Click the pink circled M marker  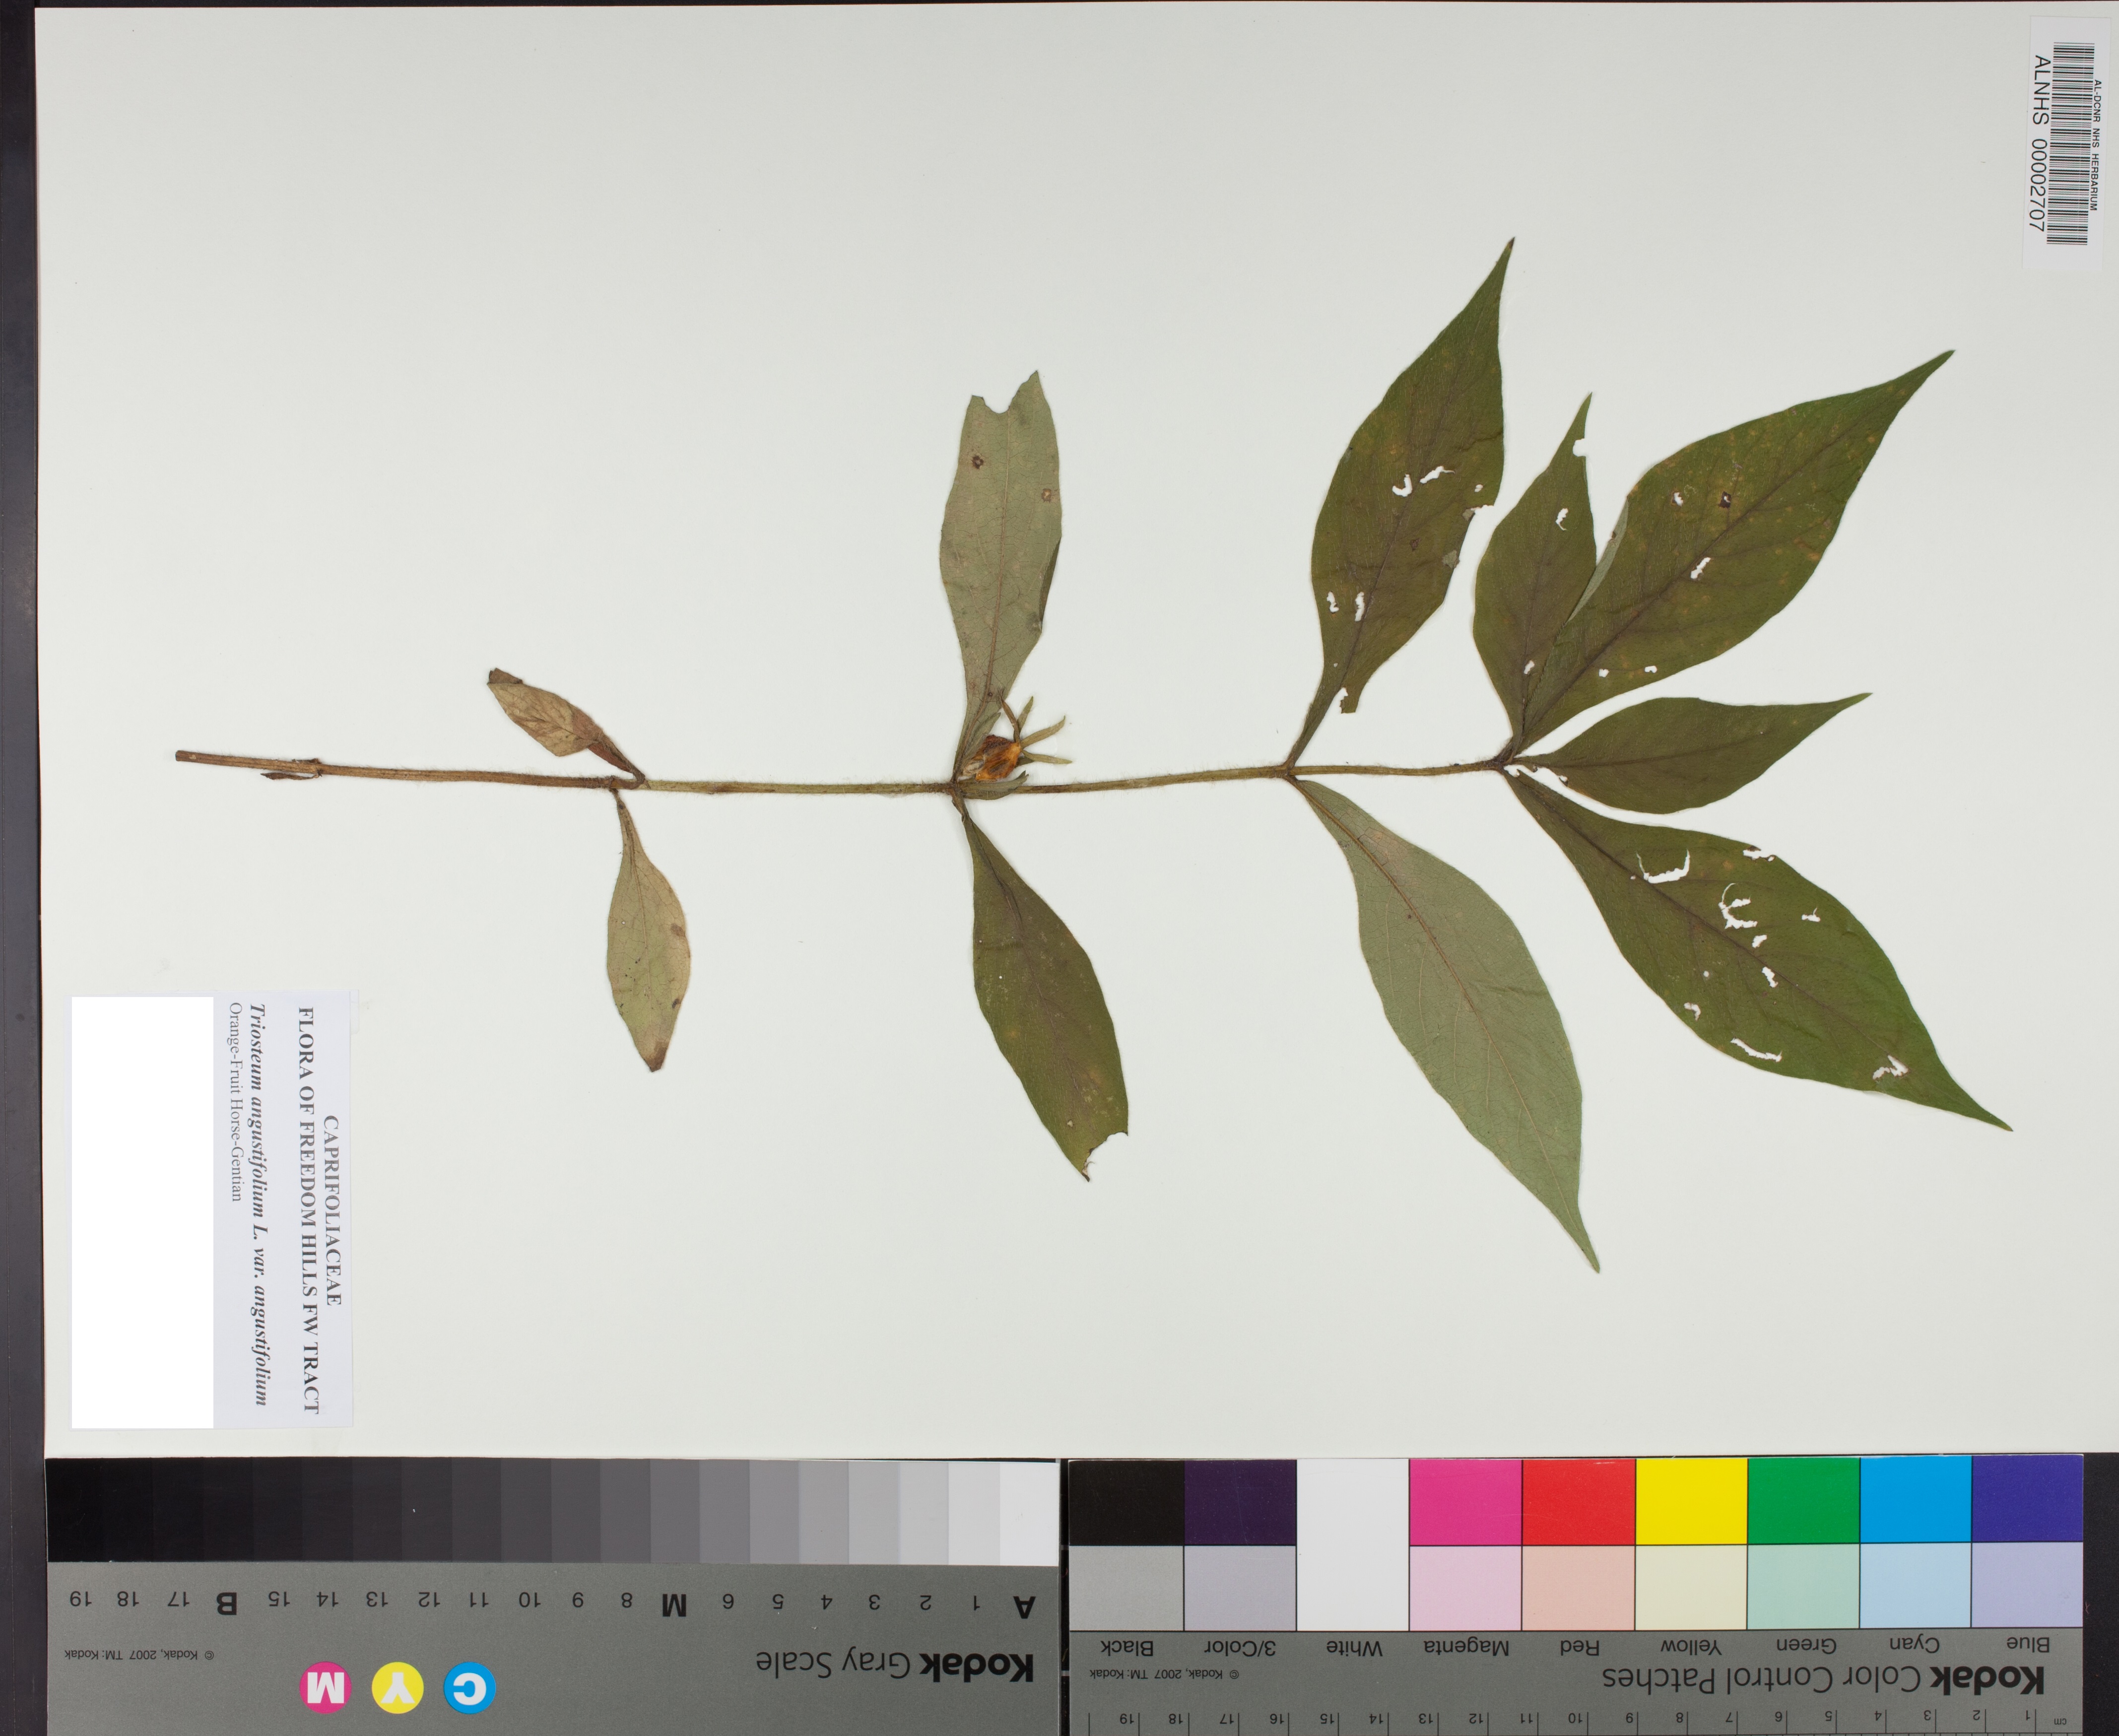pos(326,1688)
